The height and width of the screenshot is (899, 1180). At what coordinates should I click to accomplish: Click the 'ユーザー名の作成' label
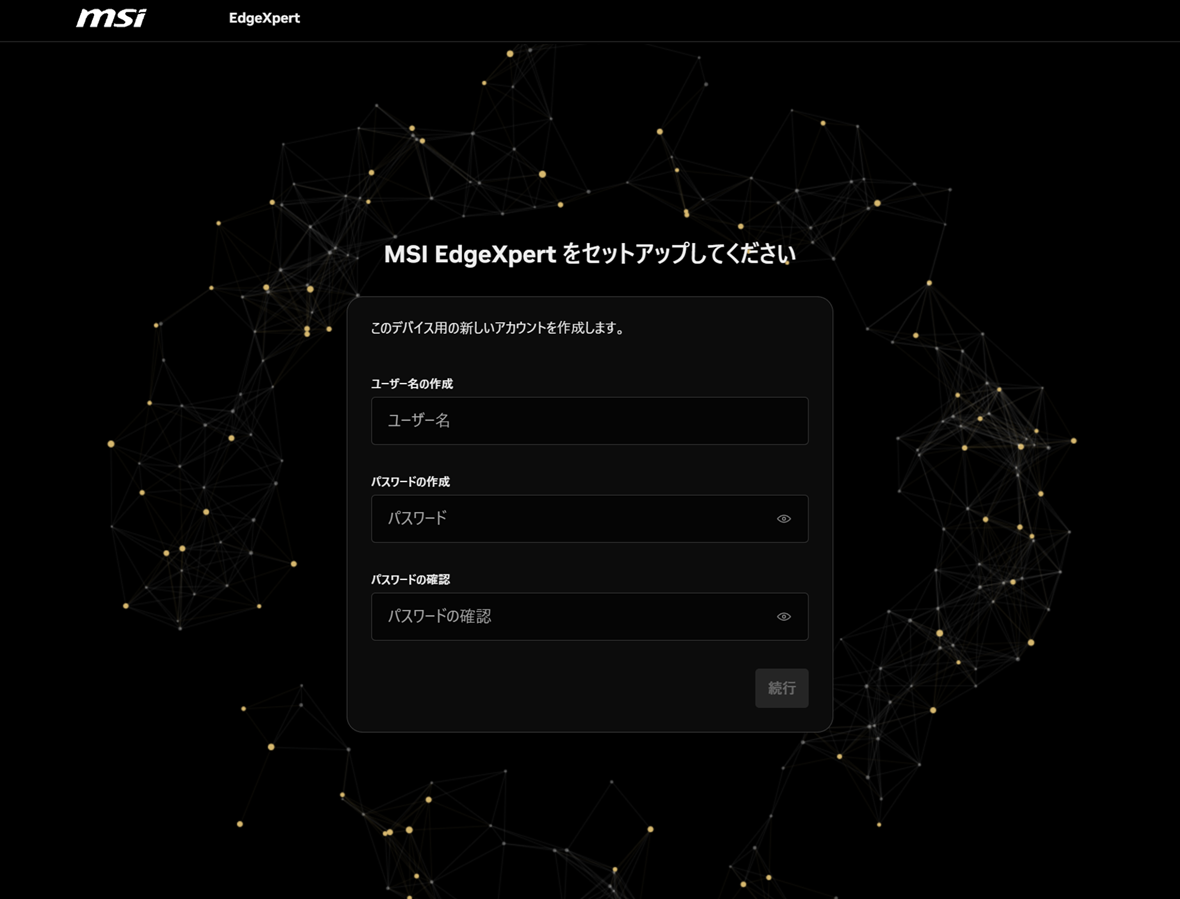coord(412,384)
